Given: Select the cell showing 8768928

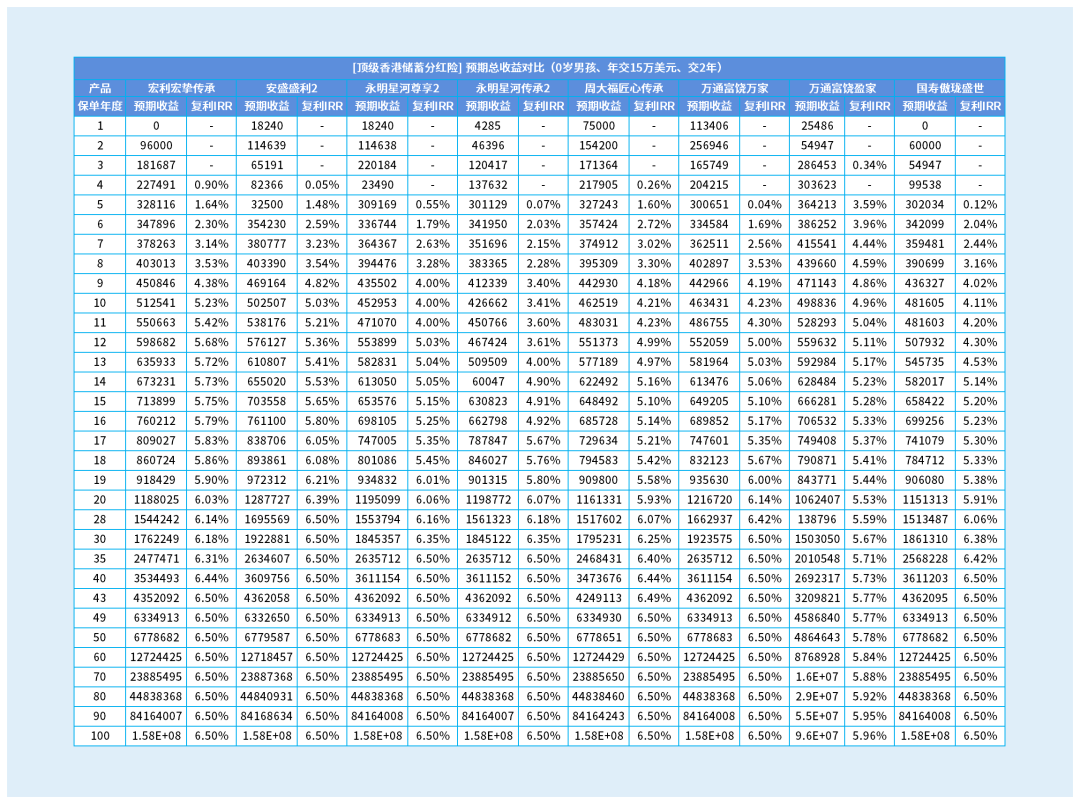Looking at the screenshot, I should [x=818, y=657].
